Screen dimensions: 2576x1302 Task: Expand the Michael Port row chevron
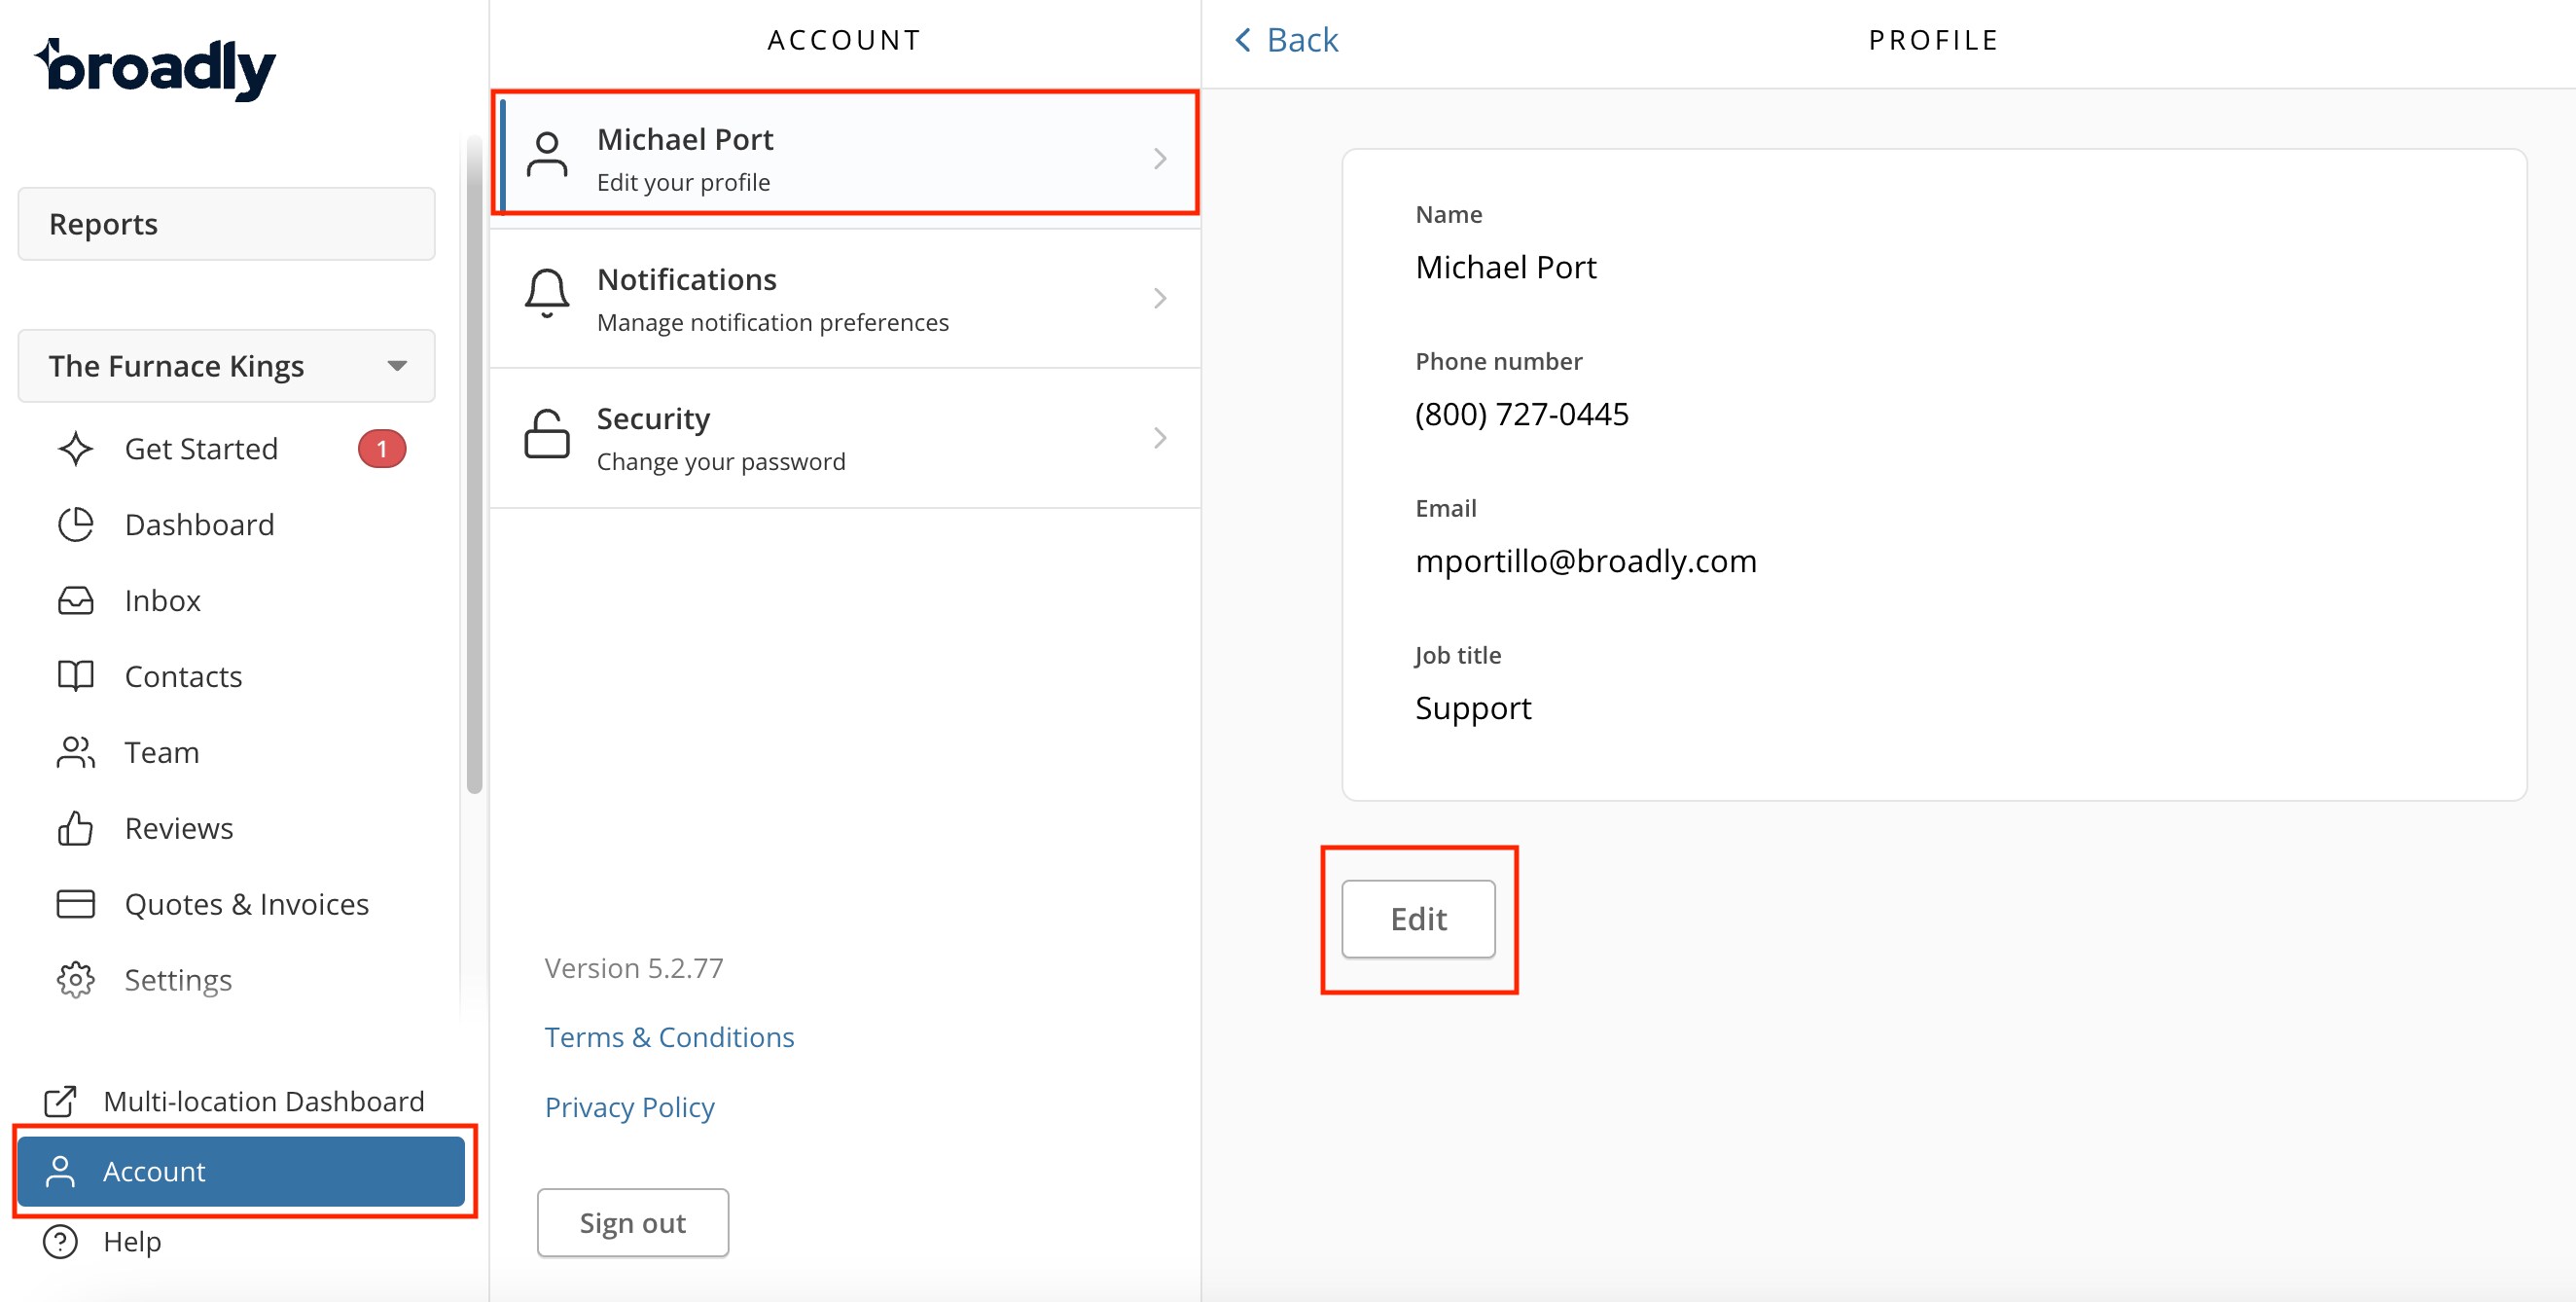(x=1160, y=159)
